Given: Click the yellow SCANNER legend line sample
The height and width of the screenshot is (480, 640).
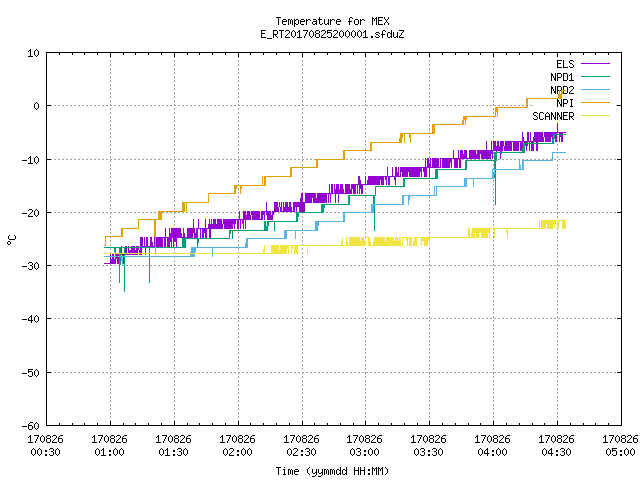Looking at the screenshot, I should [x=595, y=116].
